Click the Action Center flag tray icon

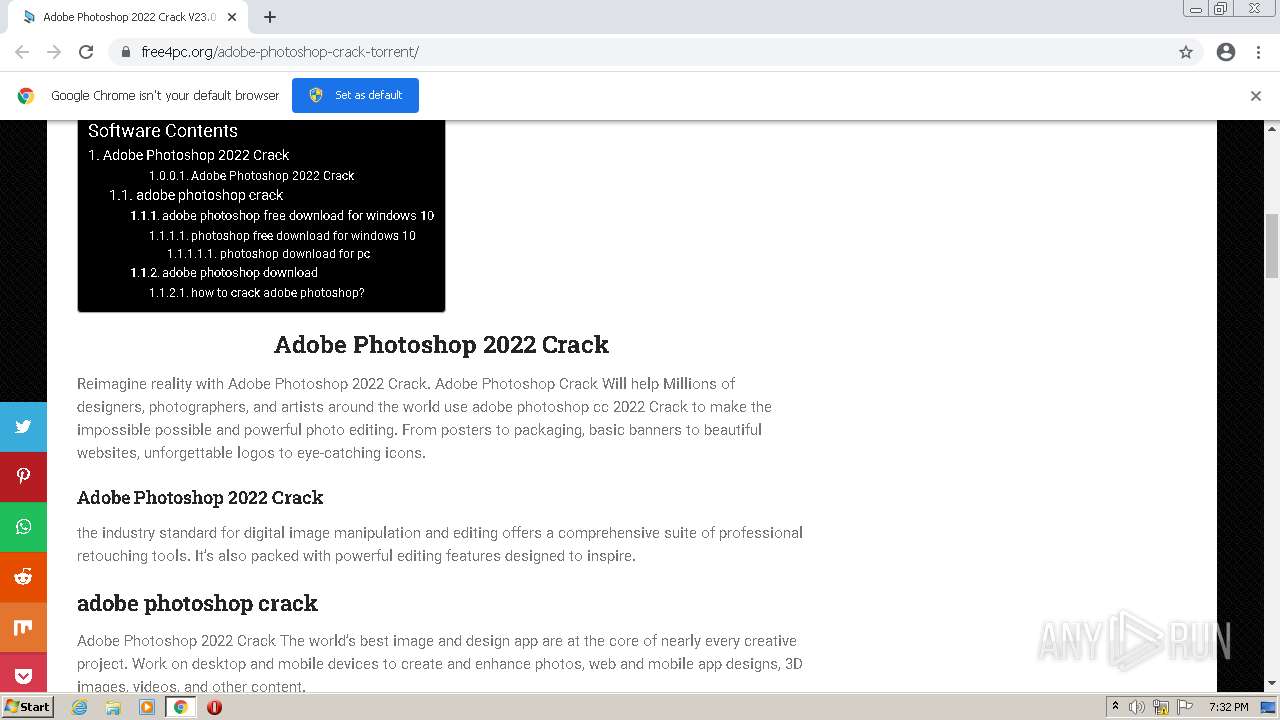(x=1185, y=707)
